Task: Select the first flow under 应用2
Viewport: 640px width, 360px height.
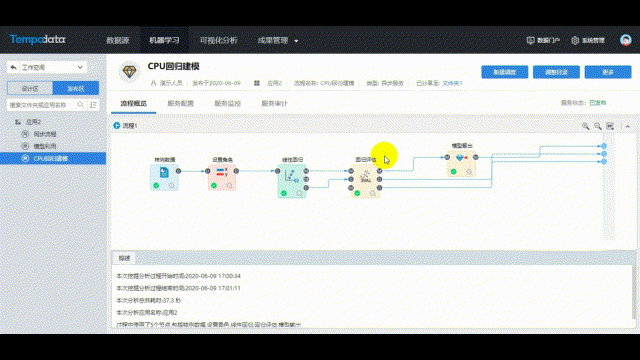Action: (44, 134)
